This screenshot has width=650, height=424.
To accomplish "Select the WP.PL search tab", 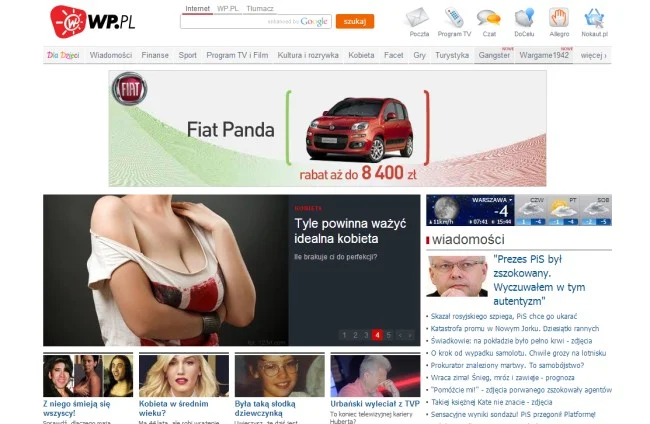I will [x=228, y=9].
